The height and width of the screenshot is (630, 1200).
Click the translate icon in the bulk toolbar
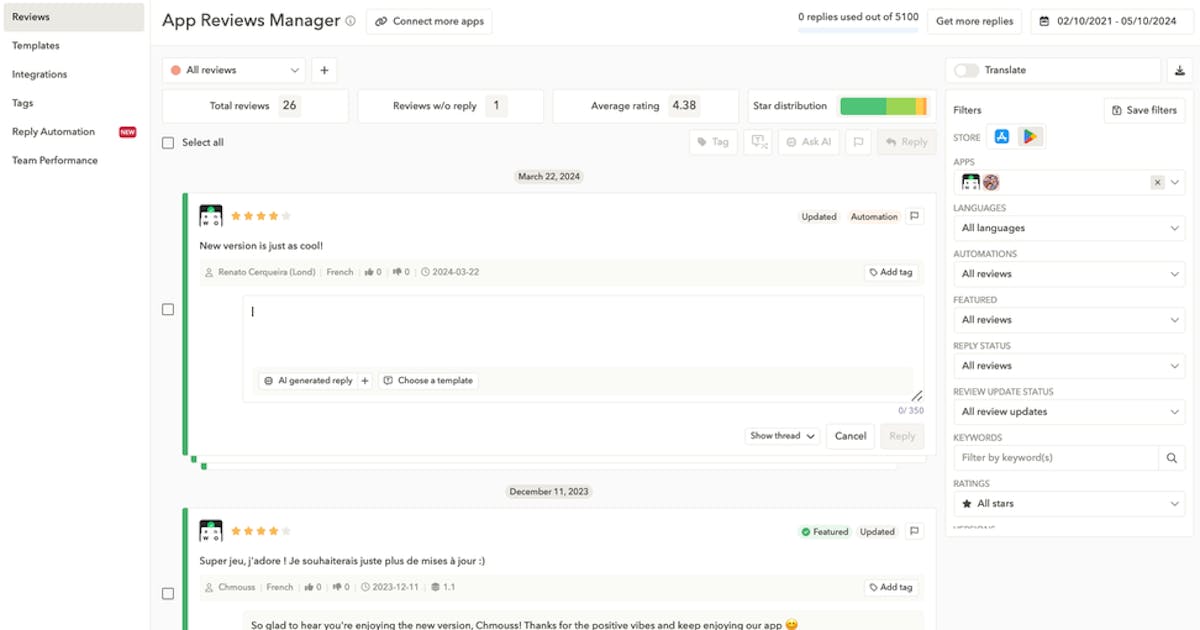click(757, 142)
